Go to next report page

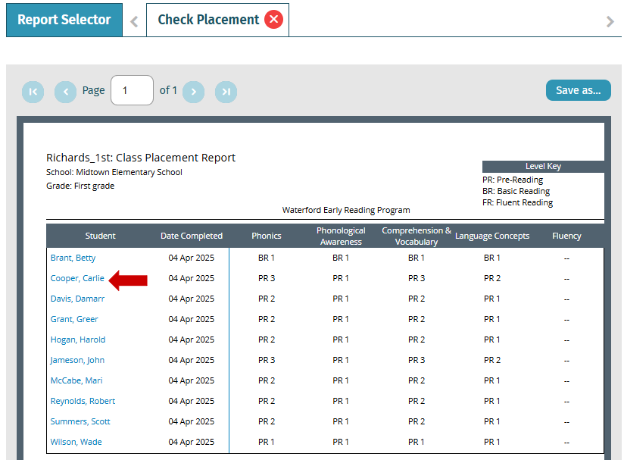pos(194,92)
